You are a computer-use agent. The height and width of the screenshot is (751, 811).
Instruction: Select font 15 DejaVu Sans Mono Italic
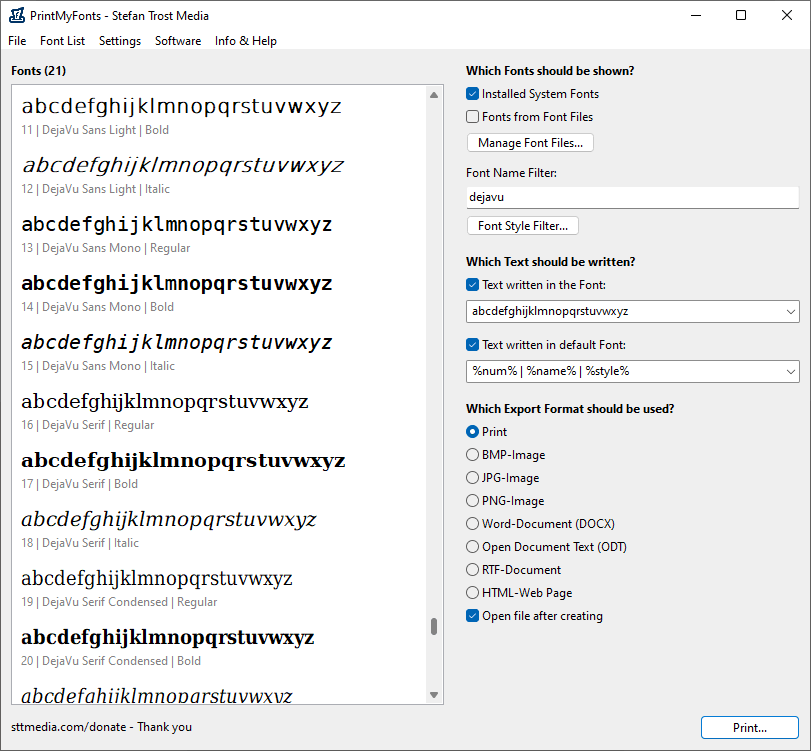(x=219, y=351)
